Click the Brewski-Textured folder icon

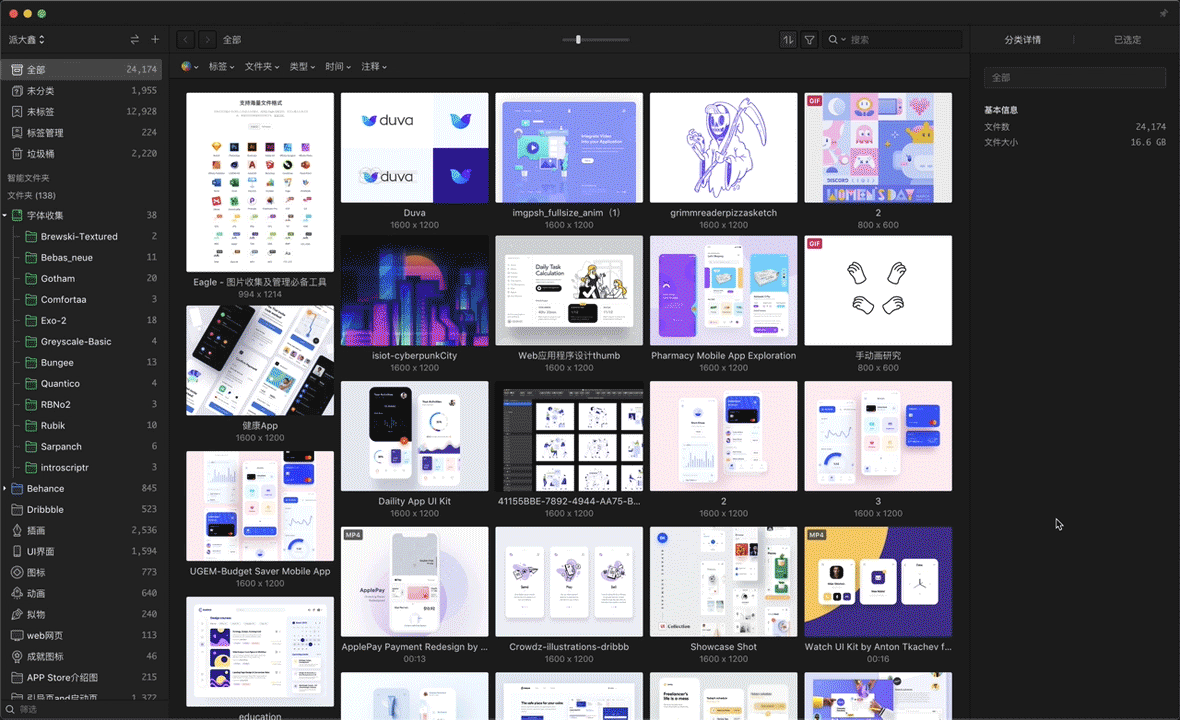pyautogui.click(x=31, y=236)
